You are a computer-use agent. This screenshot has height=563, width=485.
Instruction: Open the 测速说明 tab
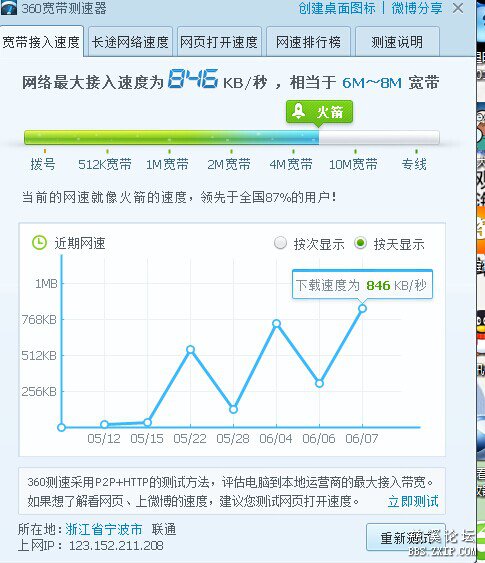tap(397, 42)
